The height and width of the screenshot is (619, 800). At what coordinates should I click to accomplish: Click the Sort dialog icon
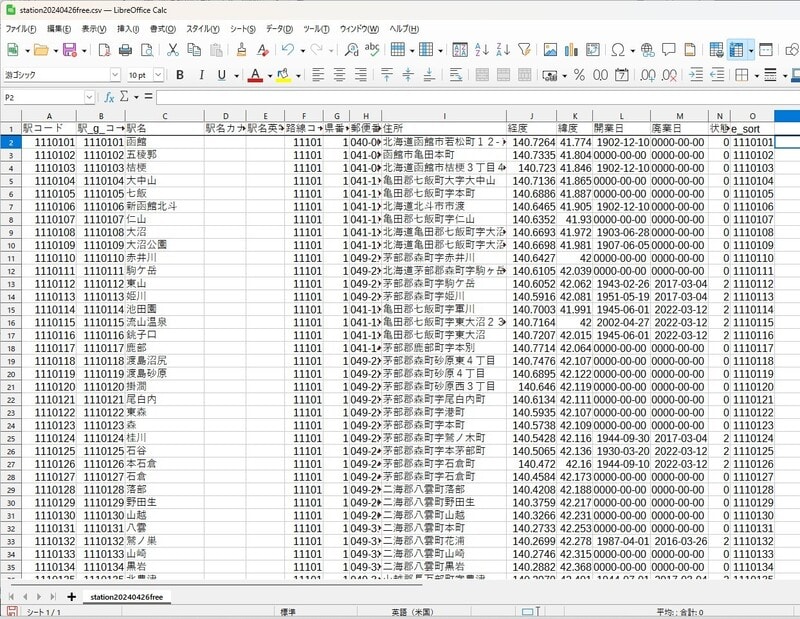(460, 49)
